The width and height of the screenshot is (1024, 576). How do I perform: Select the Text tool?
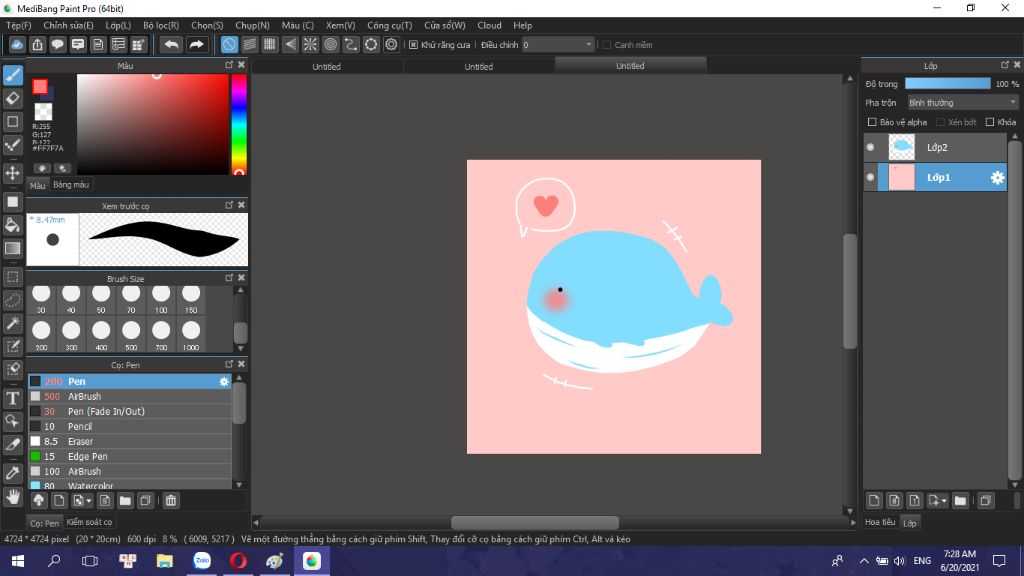(x=13, y=397)
